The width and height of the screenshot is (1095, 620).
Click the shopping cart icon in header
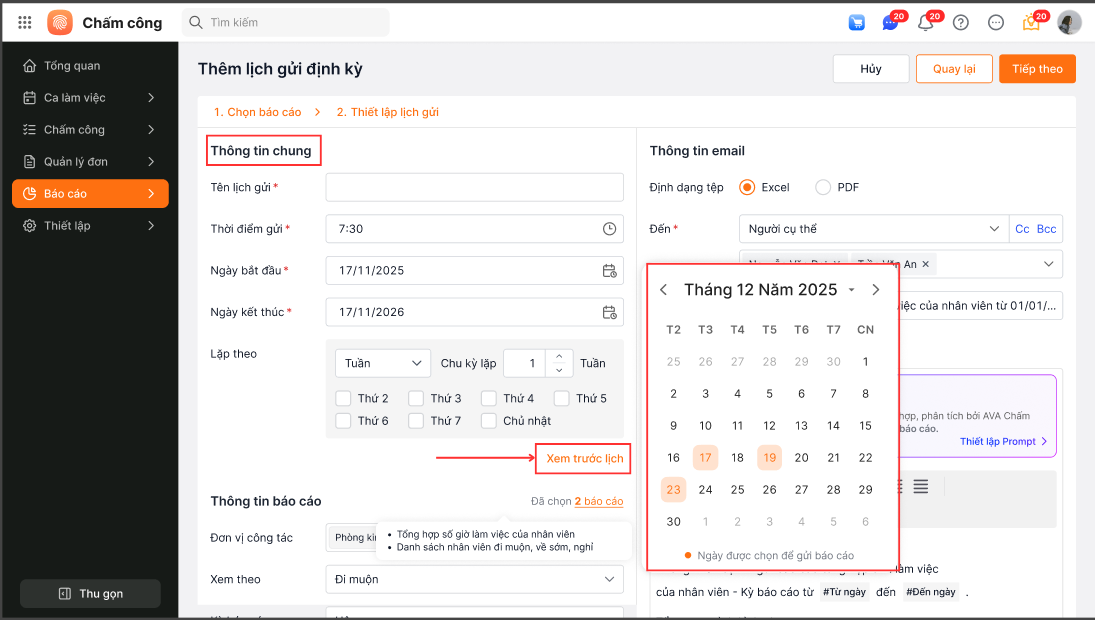point(856,22)
